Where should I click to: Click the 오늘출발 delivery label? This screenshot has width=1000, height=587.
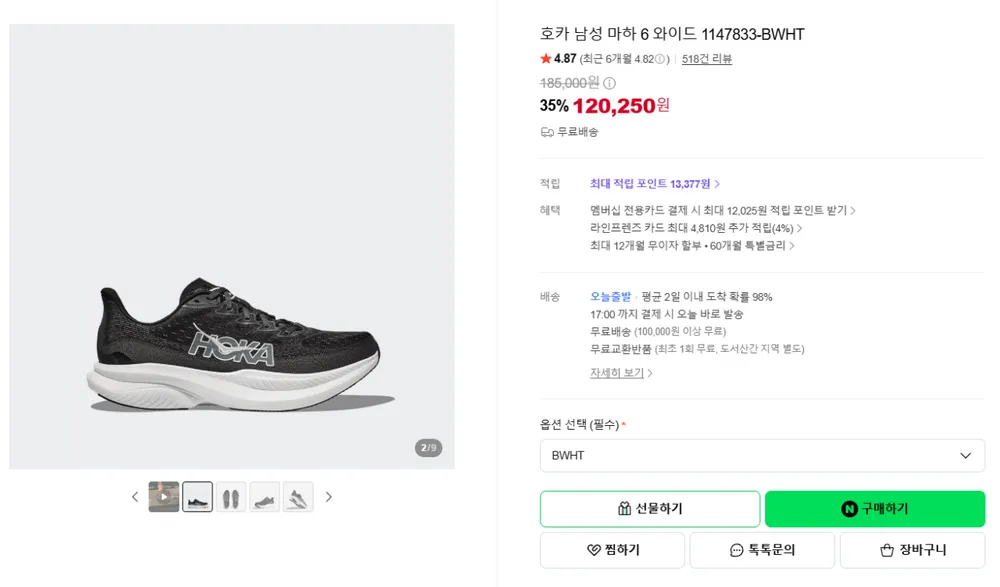click(x=610, y=297)
